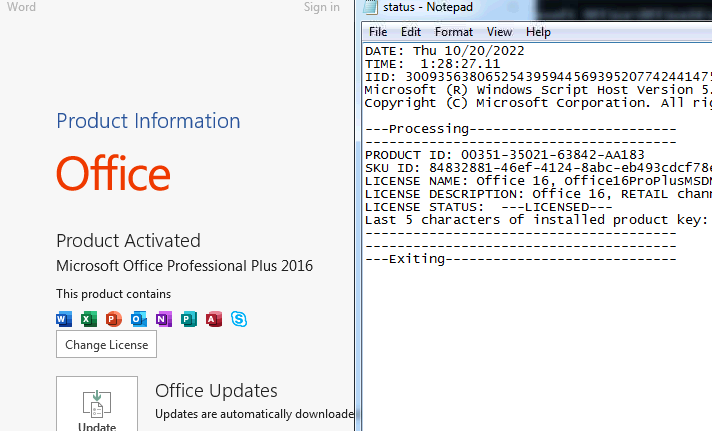This screenshot has height=431, width=712.
Task: Click the Word title at the top left
Action: [x=21, y=7]
